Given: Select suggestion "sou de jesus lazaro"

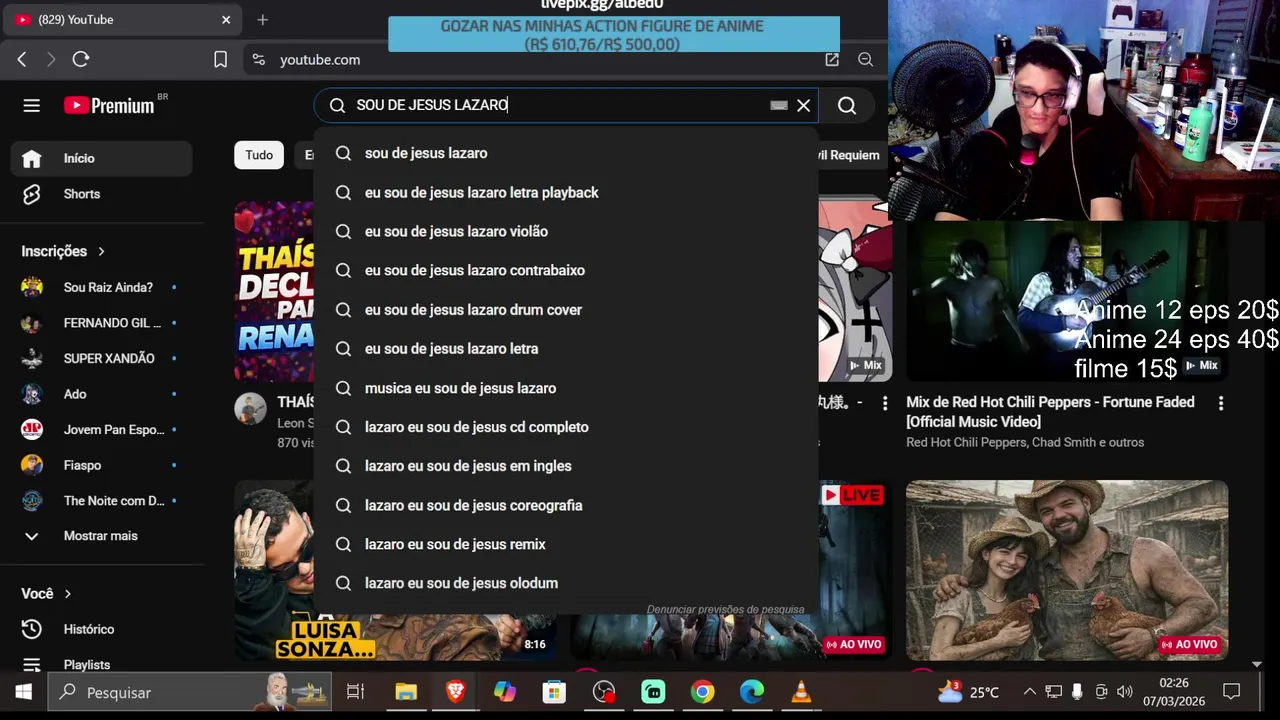Looking at the screenshot, I should coord(566,153).
